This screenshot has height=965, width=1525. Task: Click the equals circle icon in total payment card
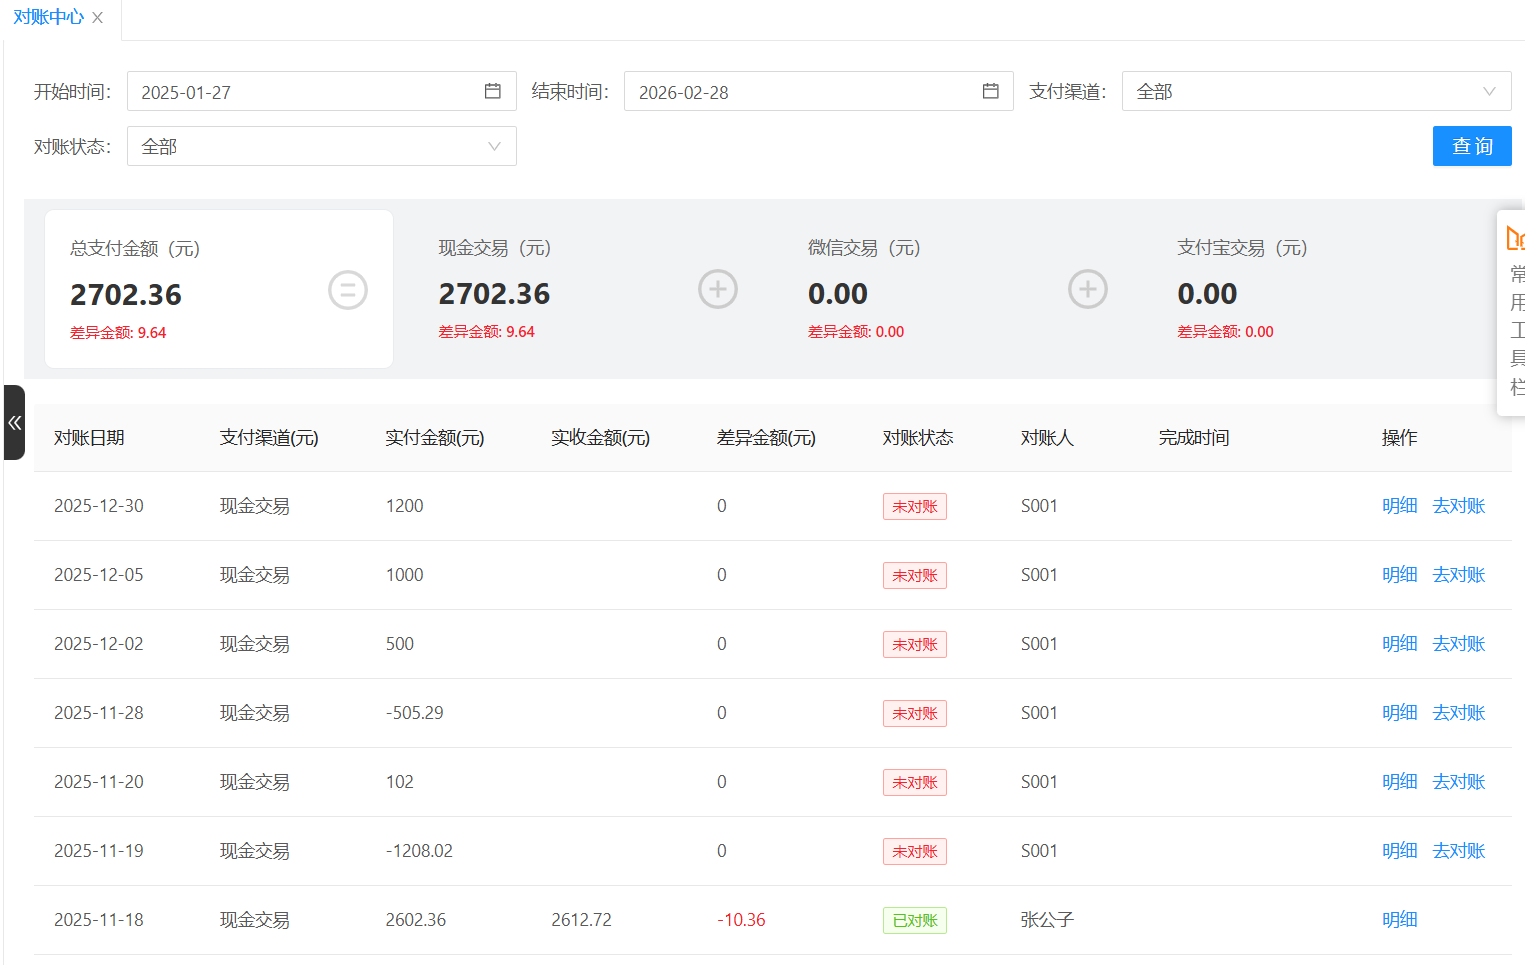[348, 291]
